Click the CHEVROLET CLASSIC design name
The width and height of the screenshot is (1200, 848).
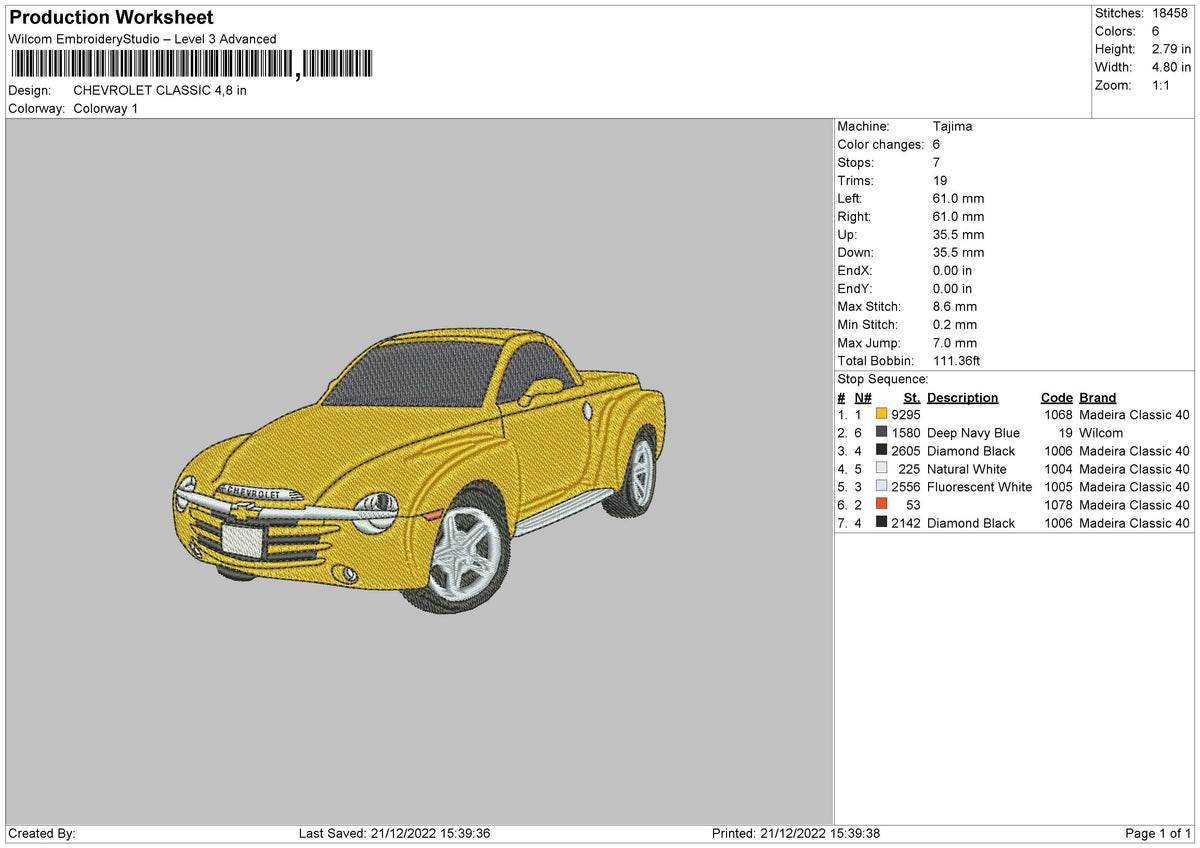point(160,90)
